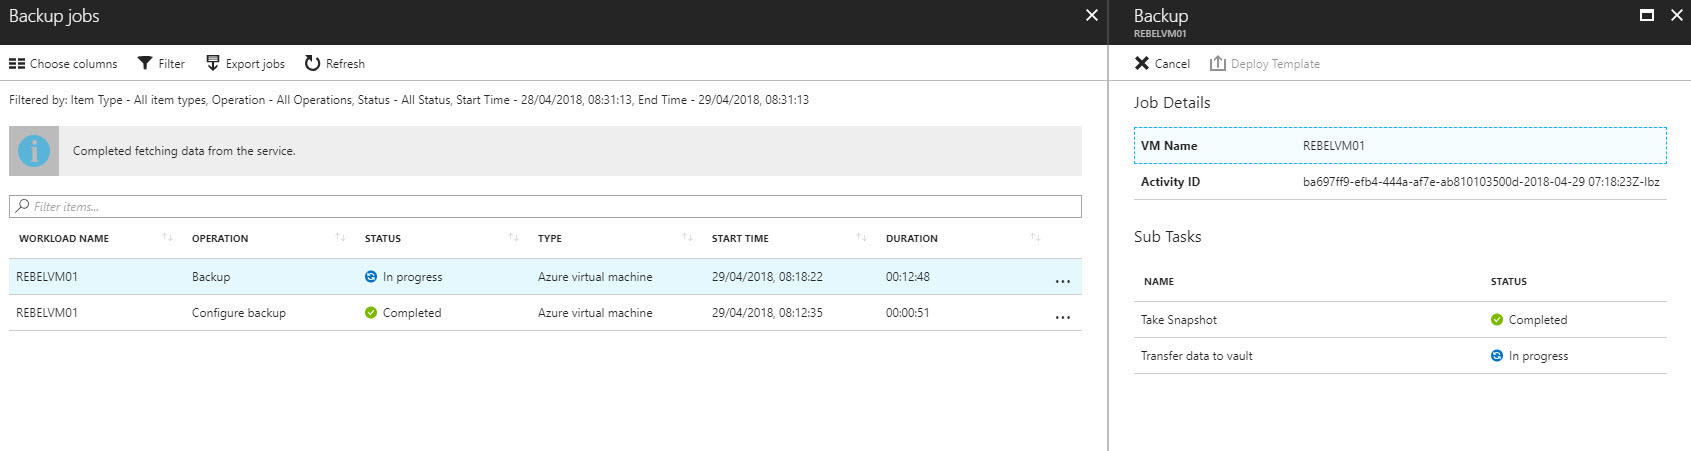The width and height of the screenshot is (1691, 451).
Task: Click the VM Name detail row
Action: tap(1400, 145)
